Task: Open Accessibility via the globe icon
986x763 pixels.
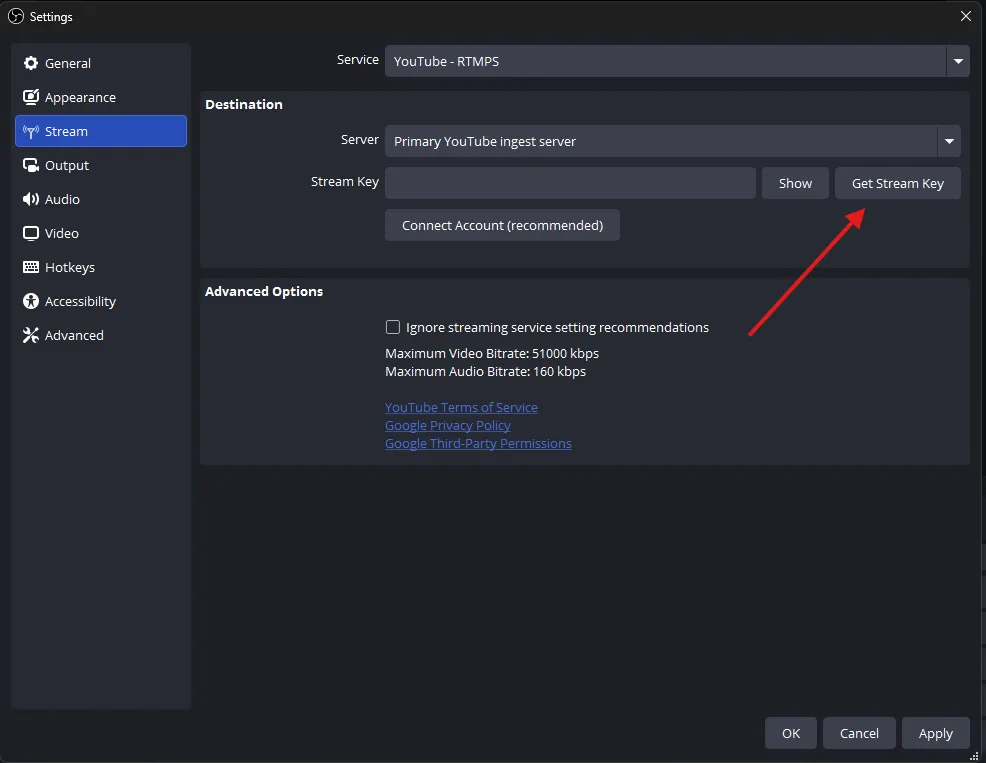Action: [x=31, y=301]
